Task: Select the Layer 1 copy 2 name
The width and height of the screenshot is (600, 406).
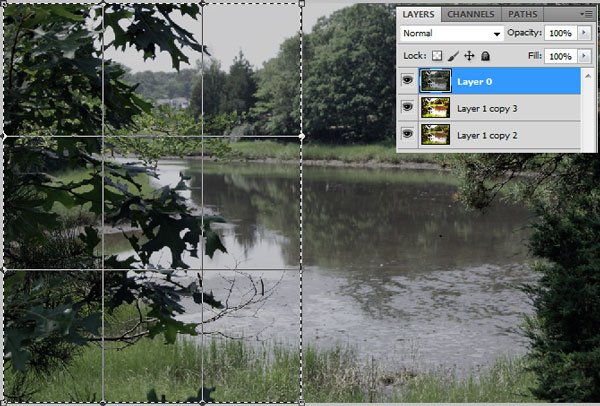Action: click(x=487, y=135)
